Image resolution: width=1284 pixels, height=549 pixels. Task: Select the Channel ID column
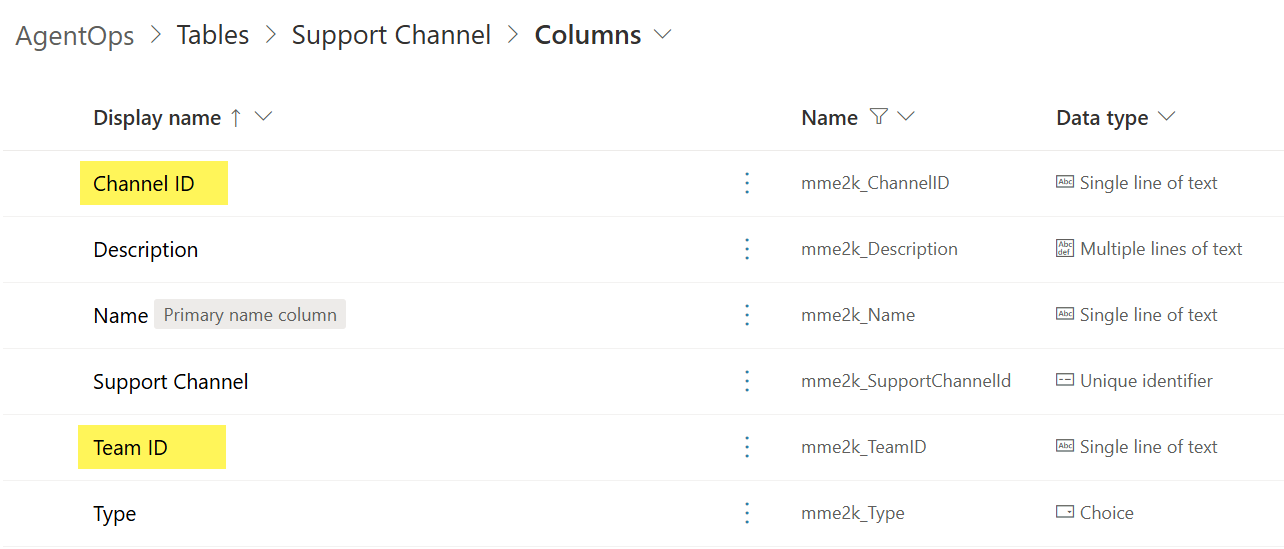[144, 184]
